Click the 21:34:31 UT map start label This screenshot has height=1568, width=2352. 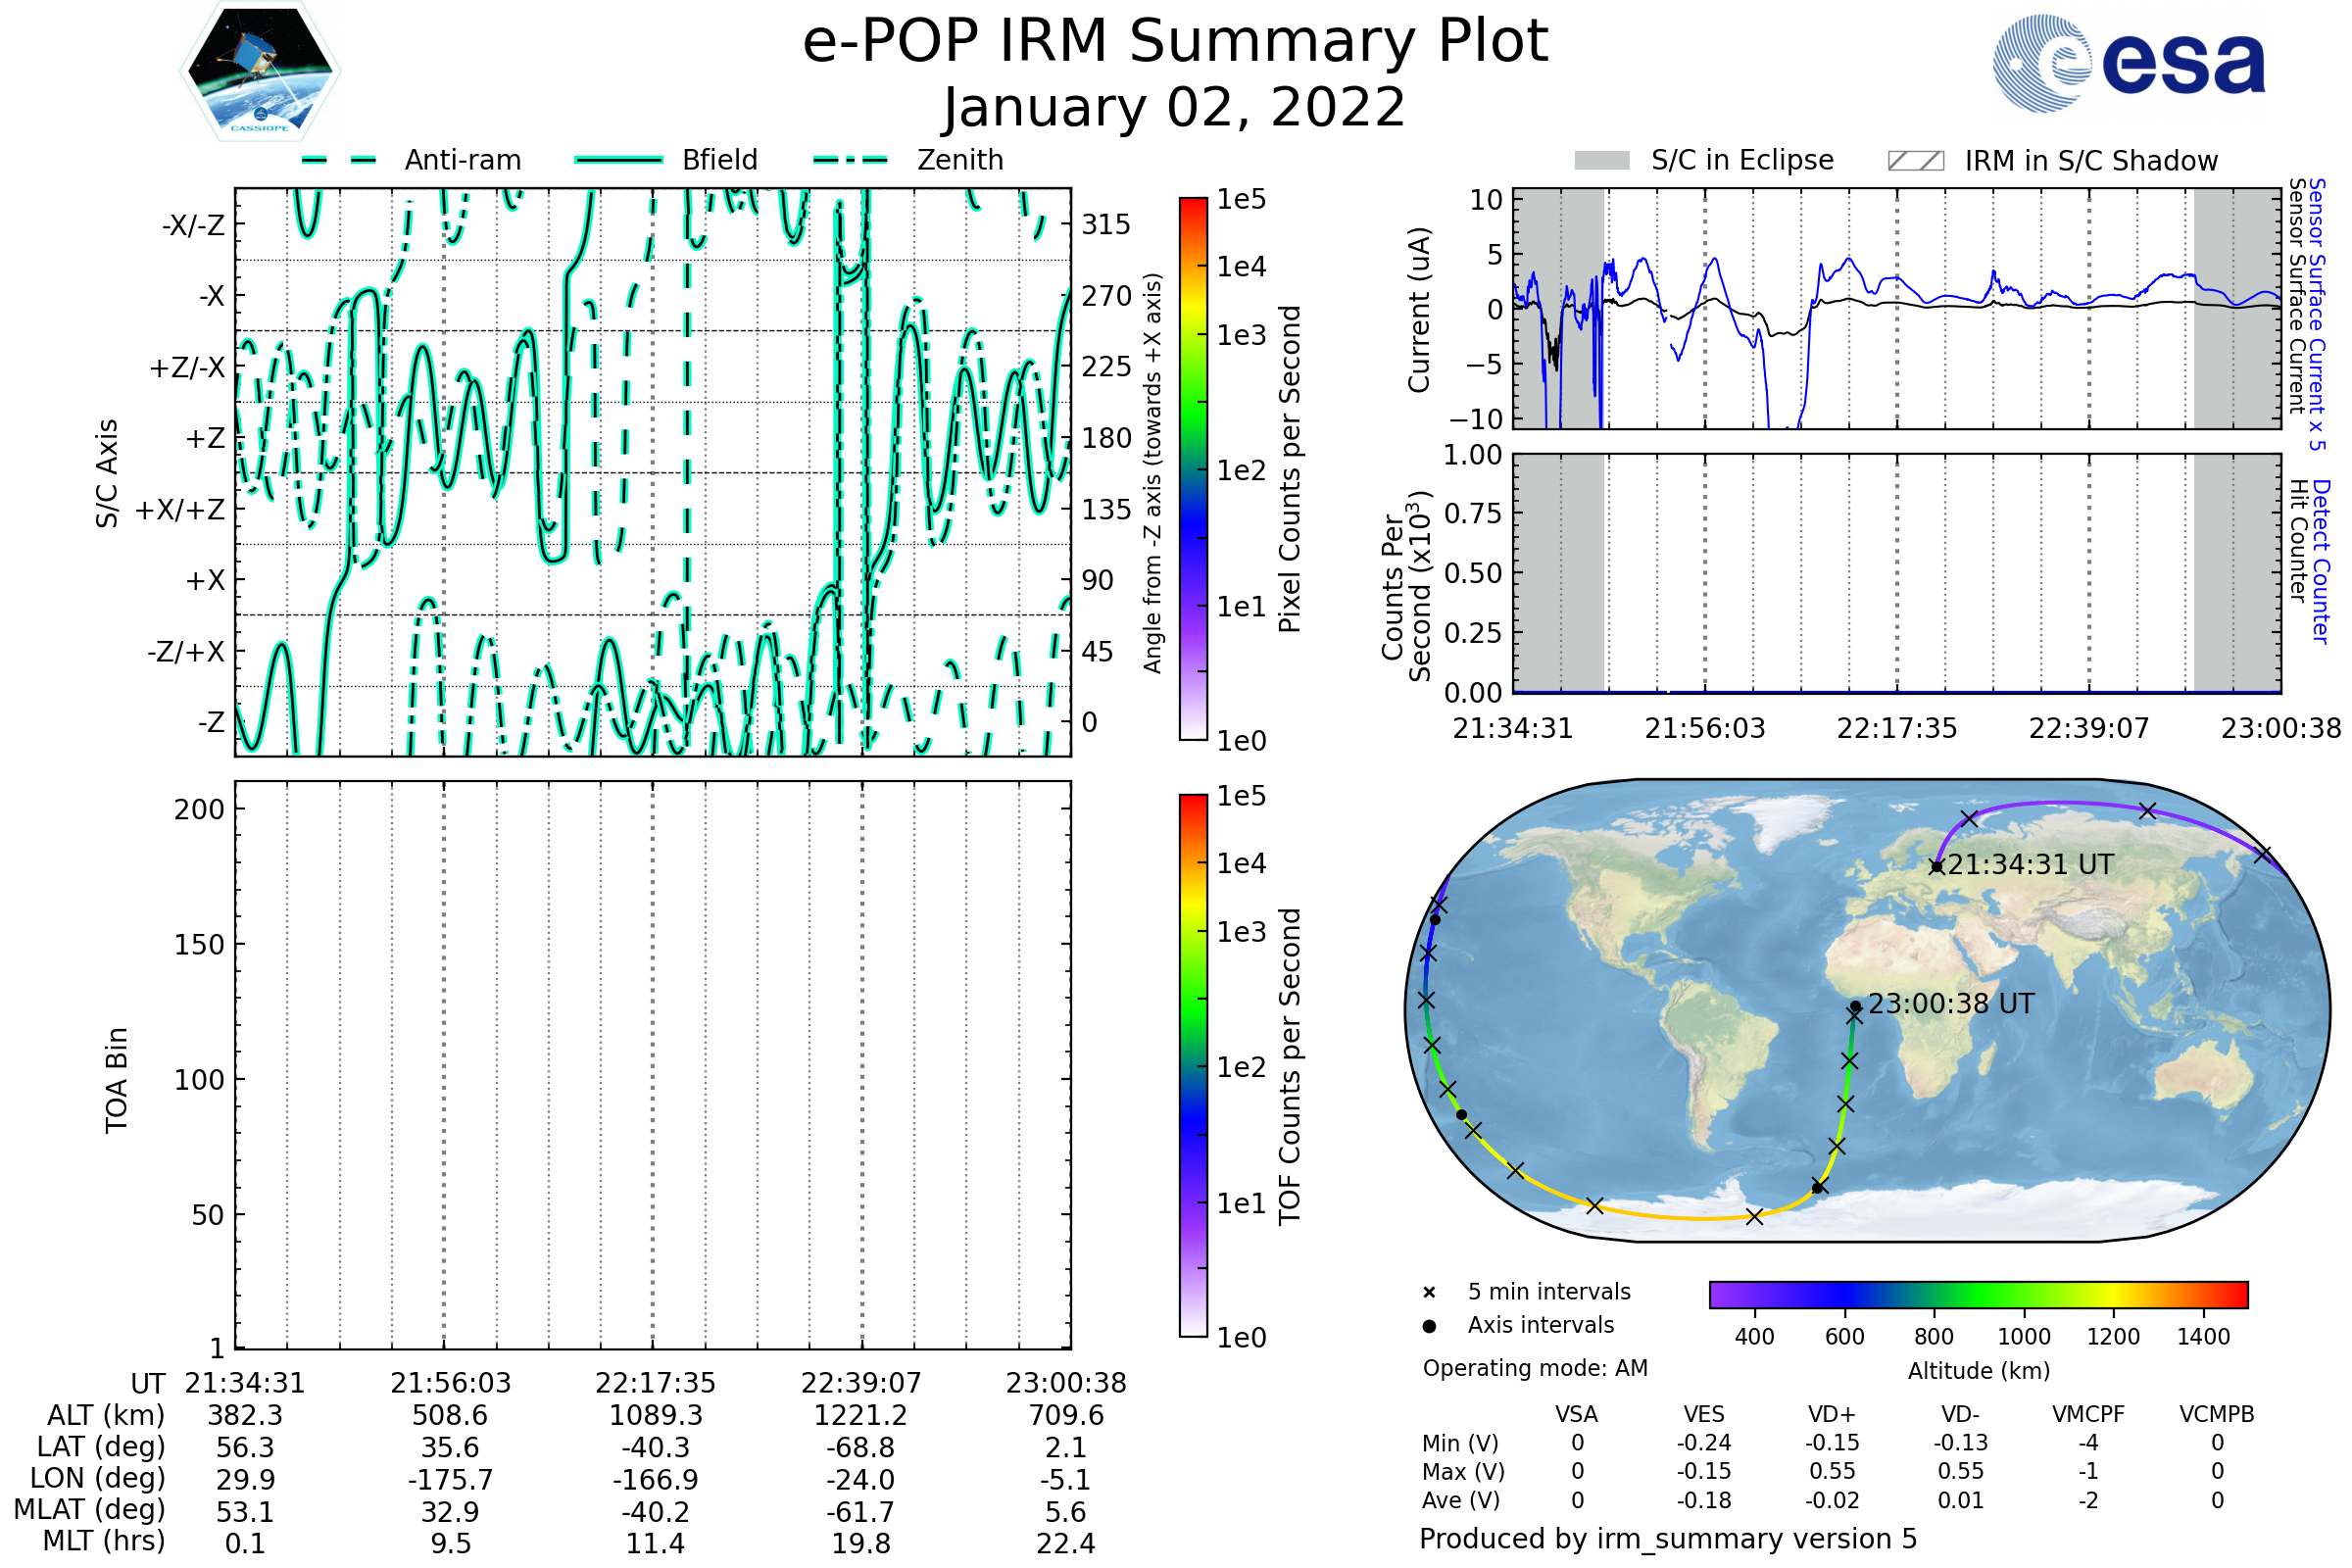pos(2030,865)
